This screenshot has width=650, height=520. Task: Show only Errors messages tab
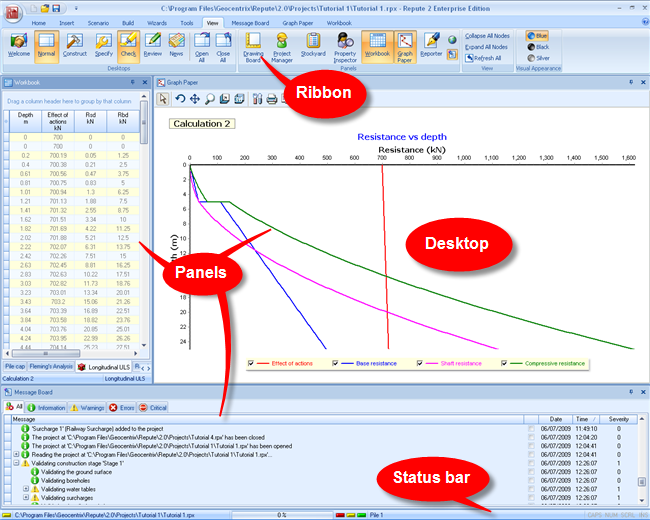point(121,408)
